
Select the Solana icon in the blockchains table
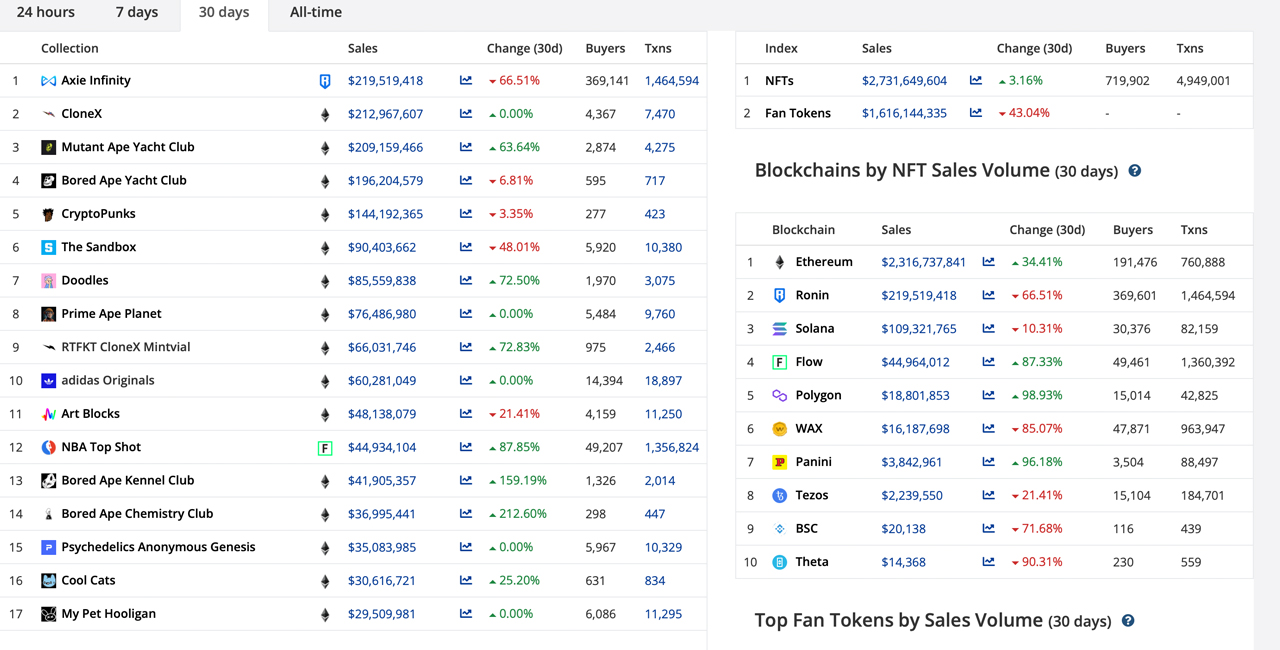[x=779, y=328]
